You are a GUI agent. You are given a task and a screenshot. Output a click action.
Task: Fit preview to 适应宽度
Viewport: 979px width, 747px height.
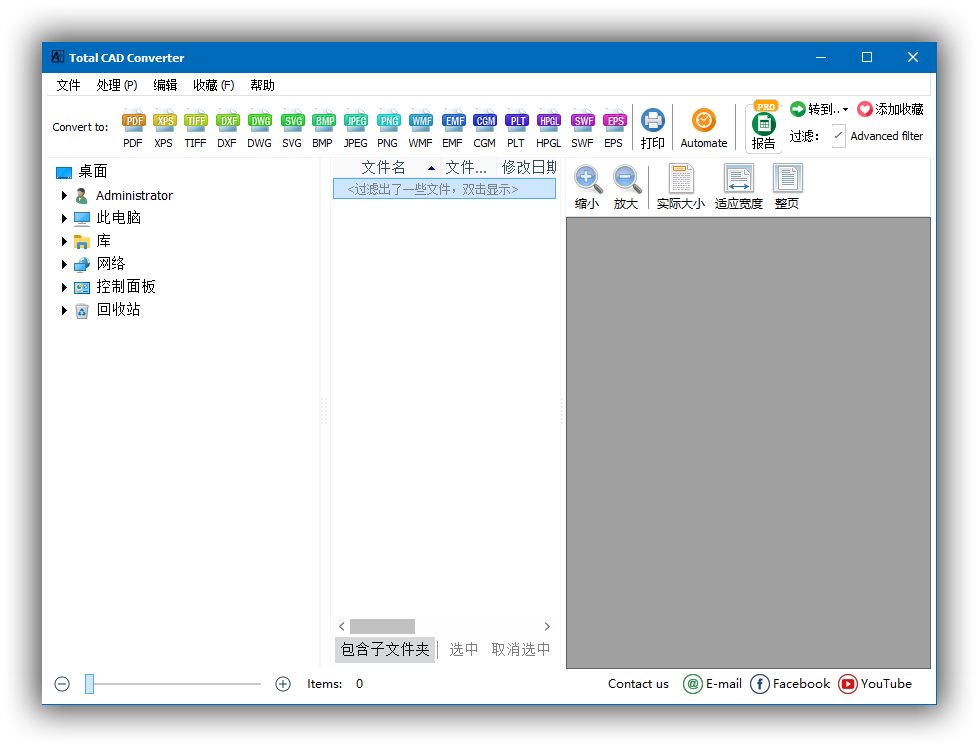point(739,186)
